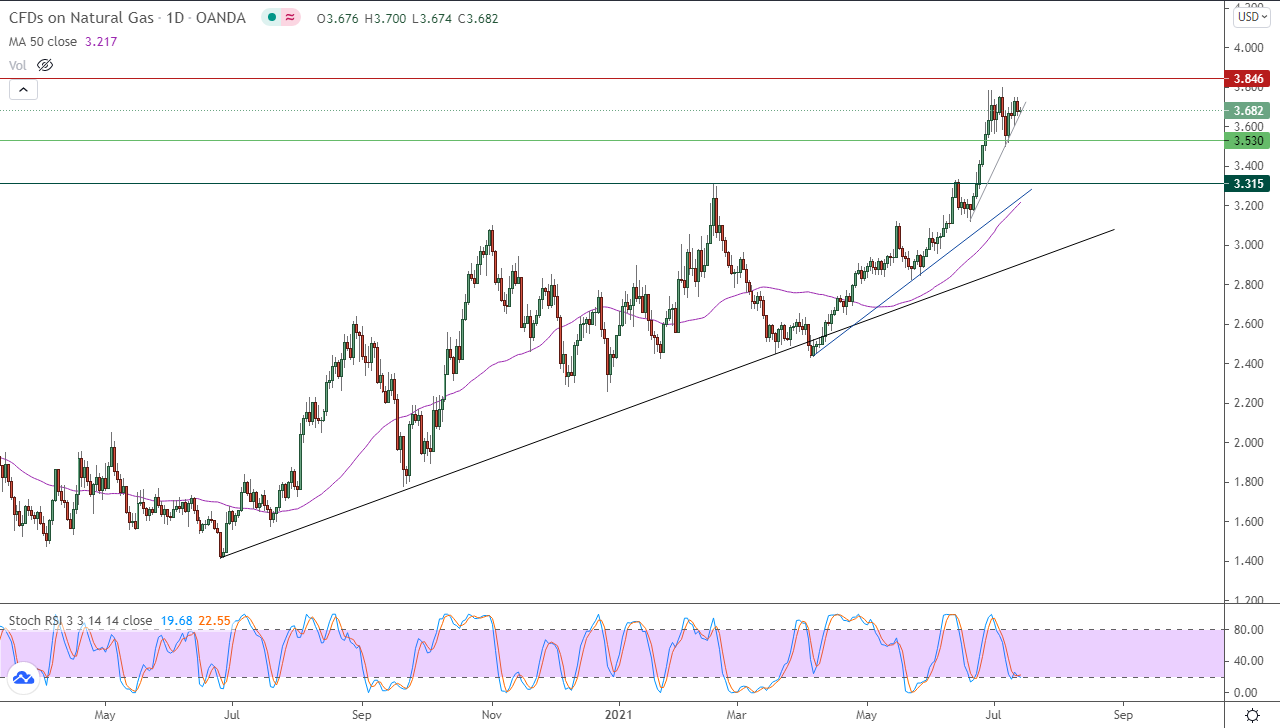Click the 1.800 price axis label
The width and height of the screenshot is (1280, 728).
[1248, 482]
